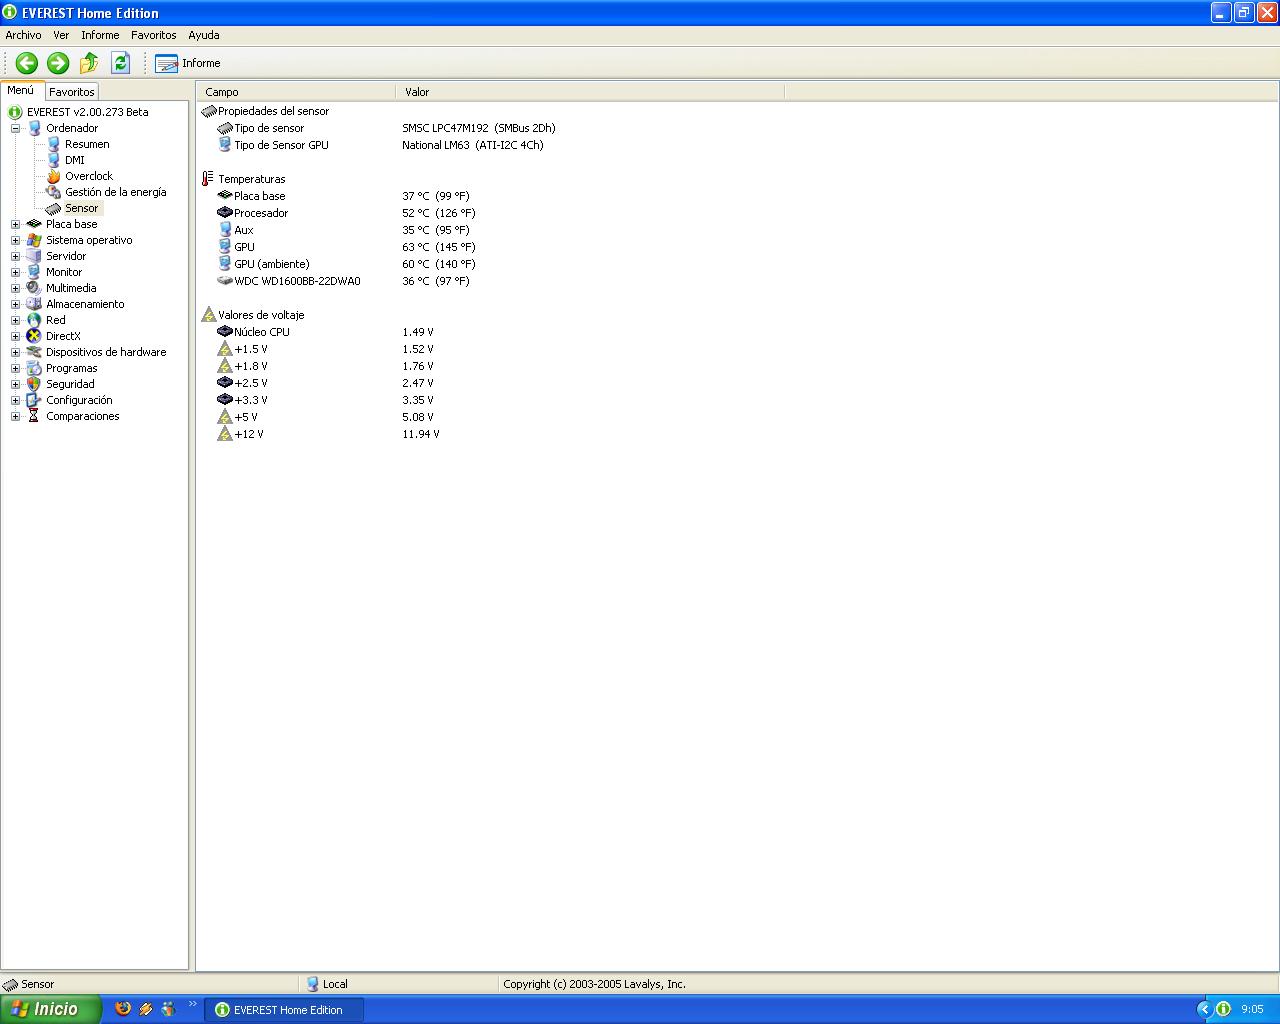Click the Campo column header
The image size is (1280, 1024).
(296, 92)
